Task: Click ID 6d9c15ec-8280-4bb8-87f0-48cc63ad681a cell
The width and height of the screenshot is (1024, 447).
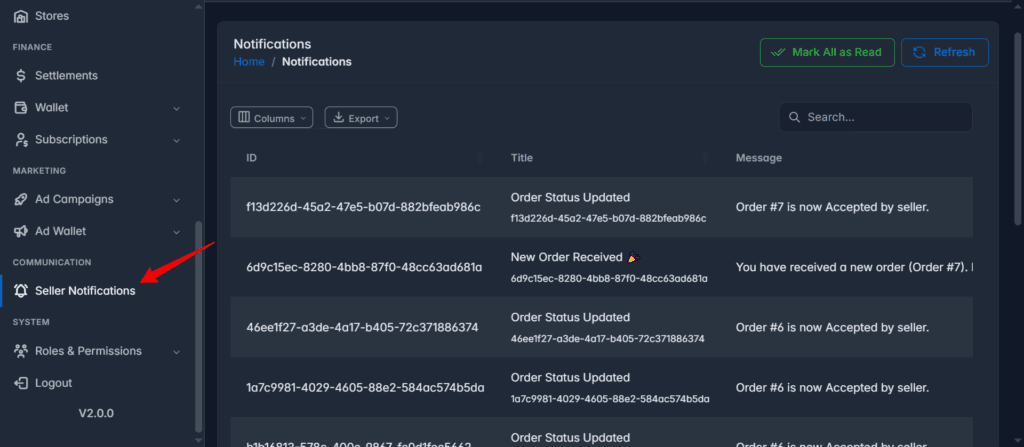Action: (x=364, y=267)
